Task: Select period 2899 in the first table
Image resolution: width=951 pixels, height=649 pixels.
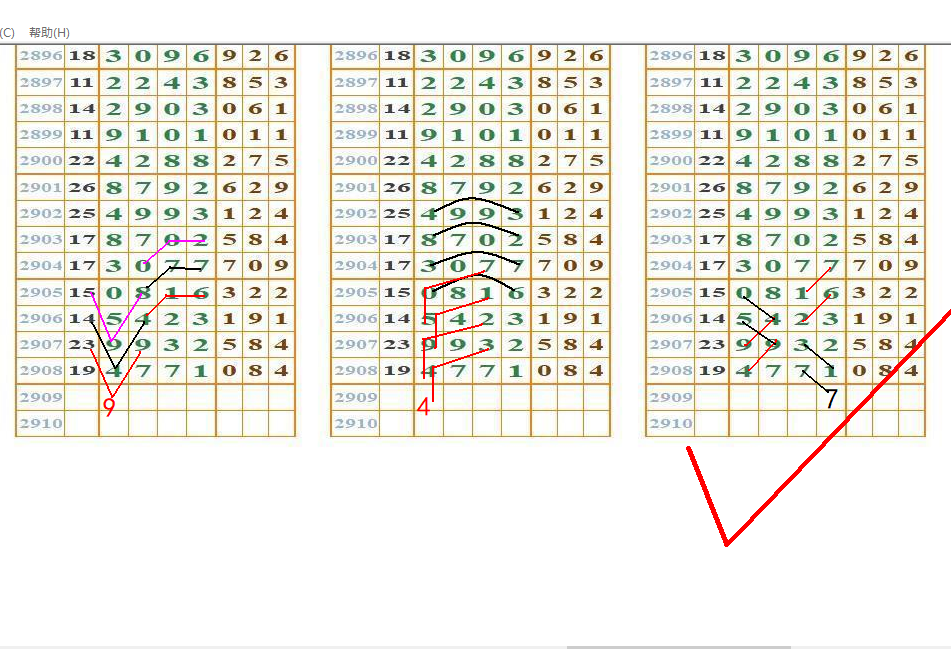Action: point(41,135)
